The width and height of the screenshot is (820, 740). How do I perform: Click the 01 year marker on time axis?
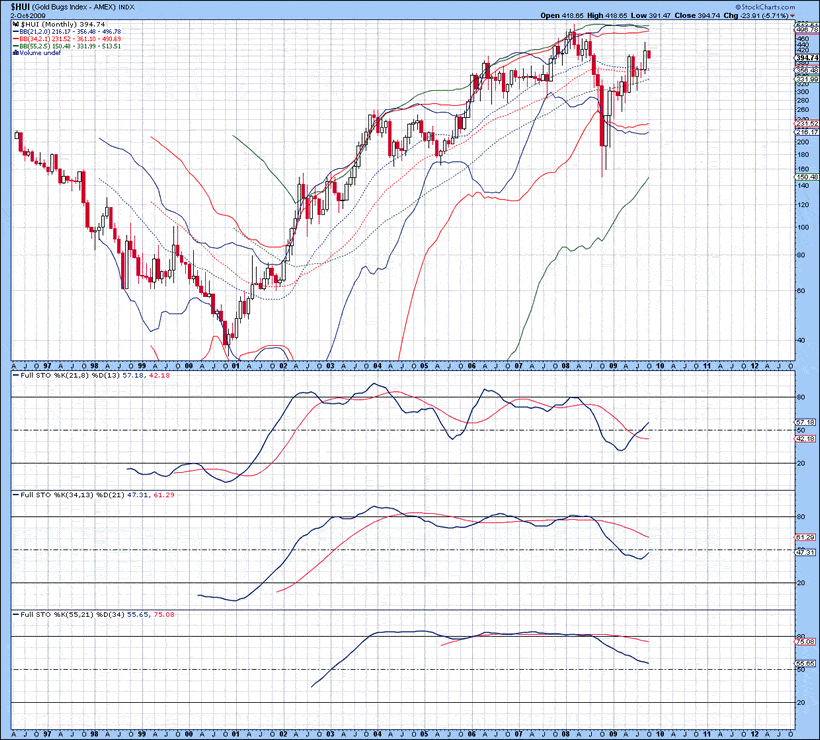tap(235, 366)
